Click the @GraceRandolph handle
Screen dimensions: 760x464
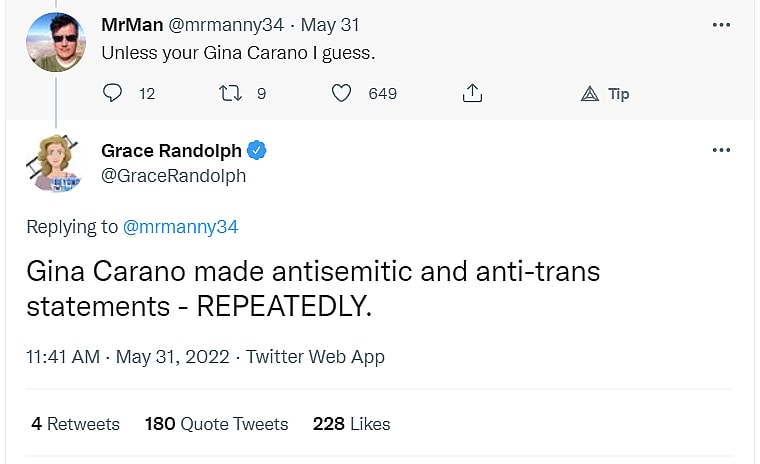(x=173, y=176)
